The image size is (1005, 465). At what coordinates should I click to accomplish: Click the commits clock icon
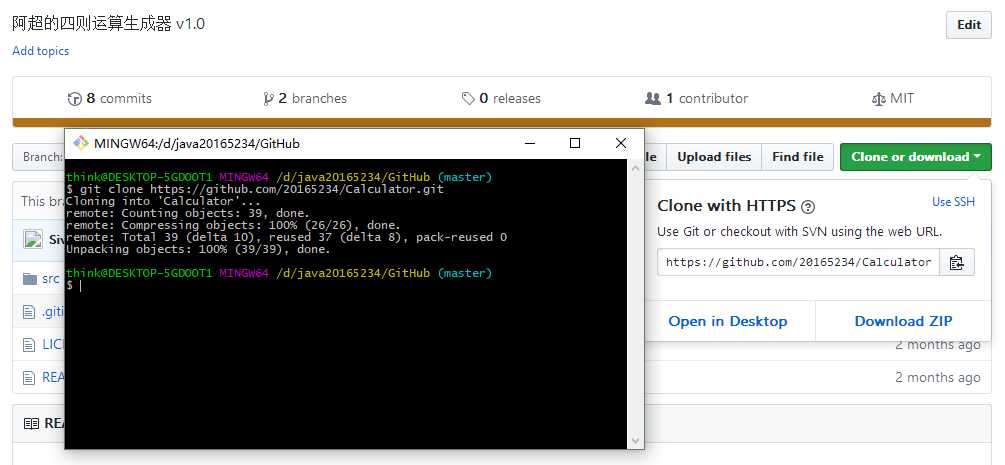coord(75,99)
